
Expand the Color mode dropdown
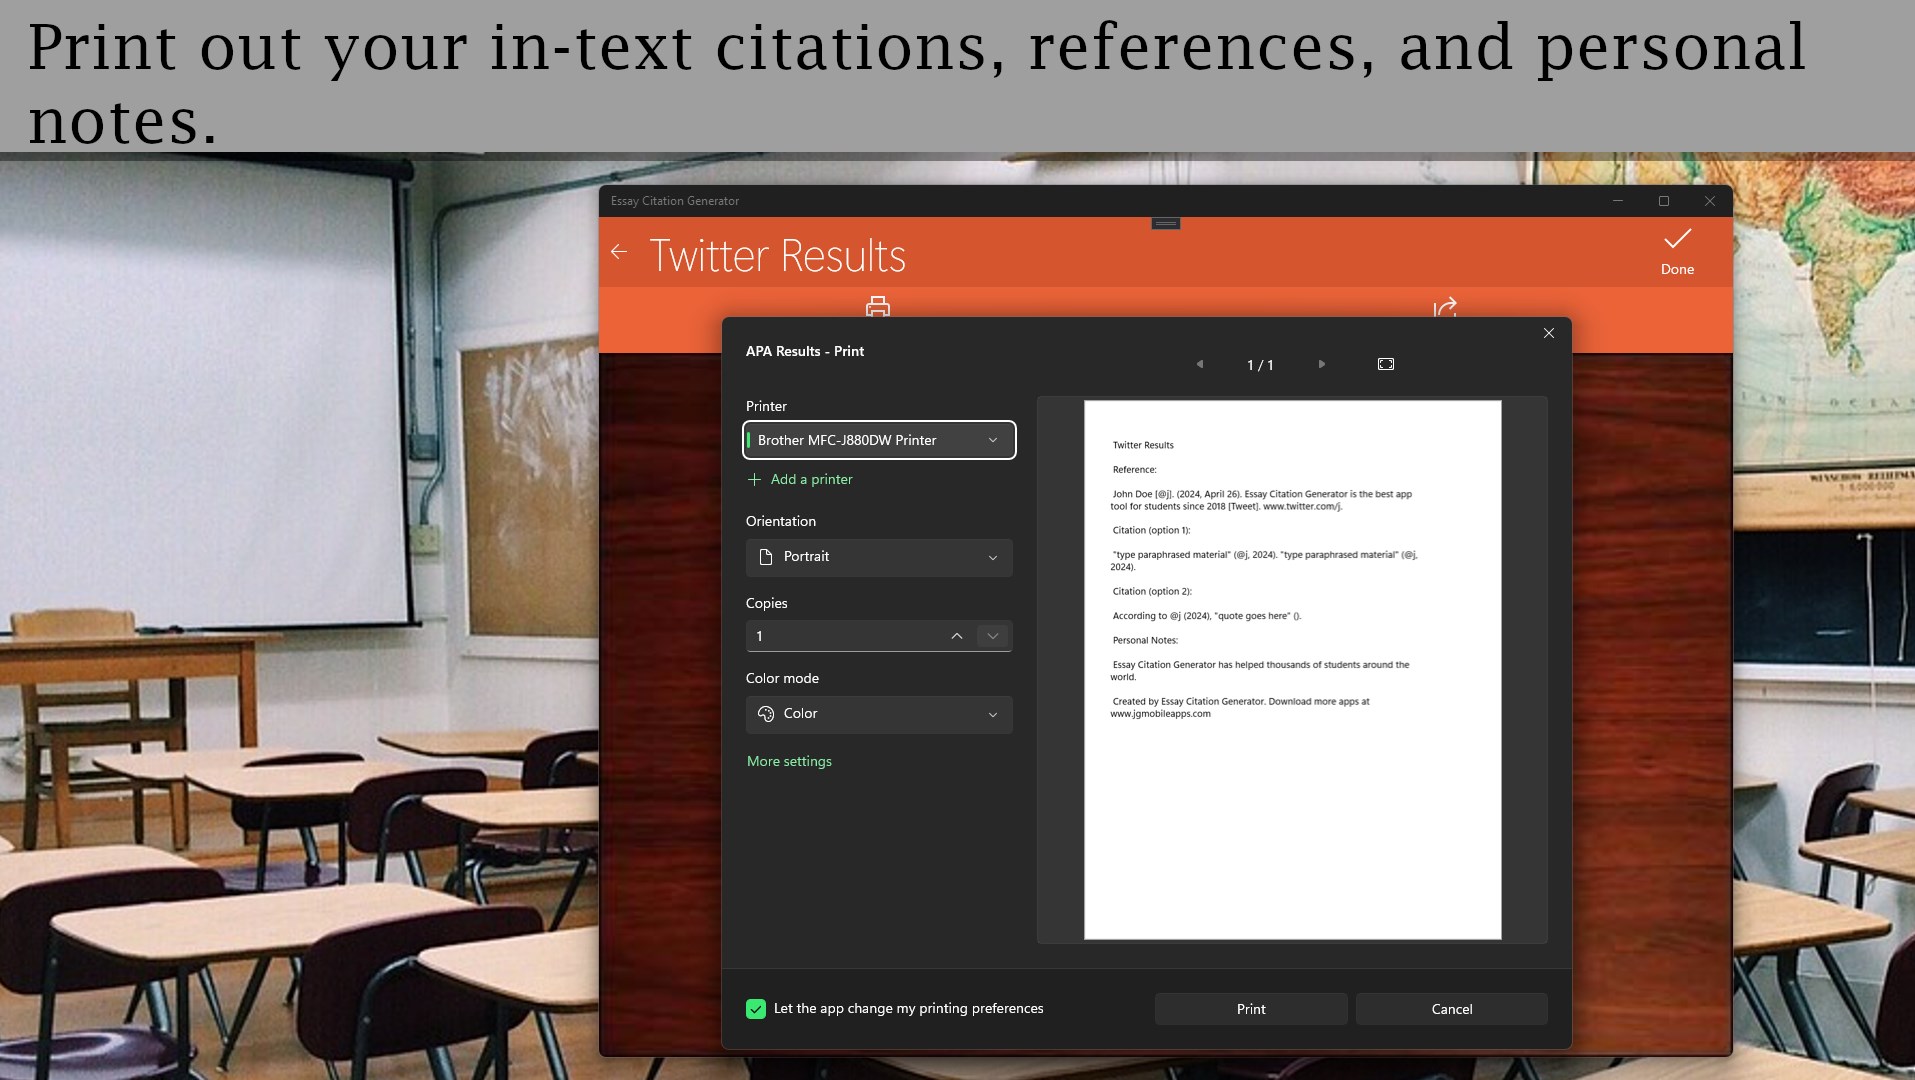(x=878, y=713)
